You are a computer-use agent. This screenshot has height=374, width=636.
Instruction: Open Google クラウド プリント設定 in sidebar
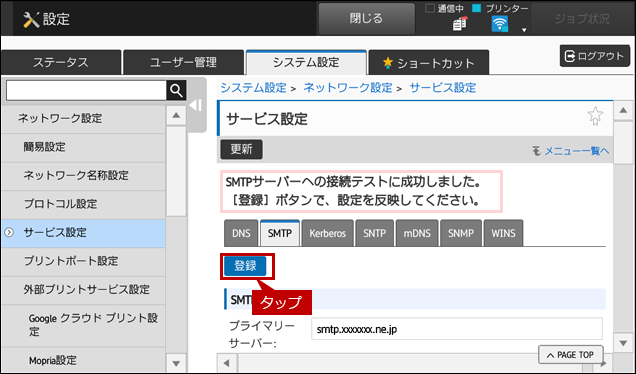pos(83,325)
